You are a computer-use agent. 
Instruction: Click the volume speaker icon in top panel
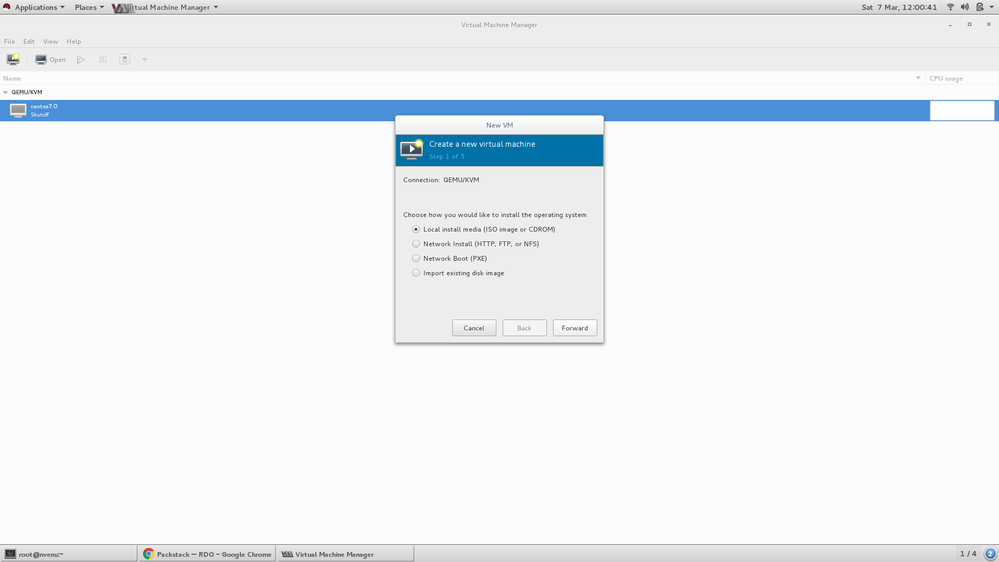tap(965, 7)
